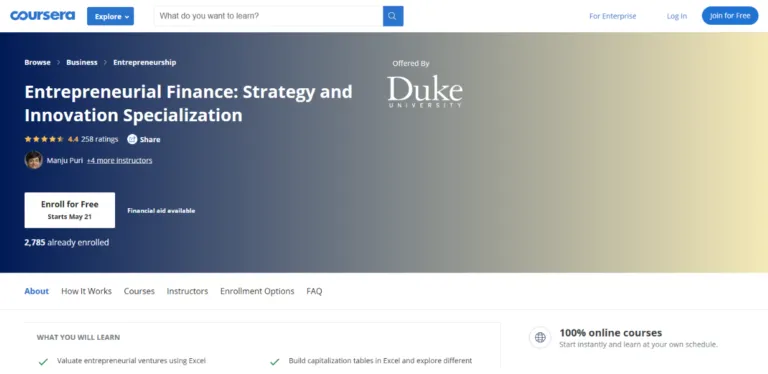This screenshot has width=768, height=374.
Task: Click the 'Offered By' label
Action: 411,63
